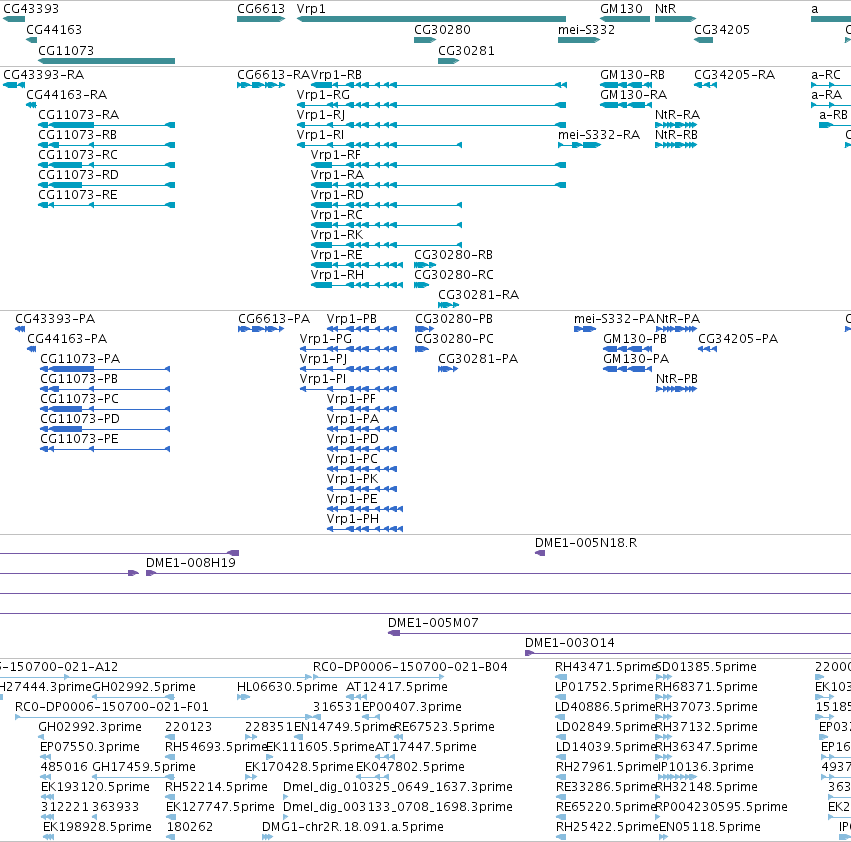Select the 'NtR' gene name label

(665, 9)
